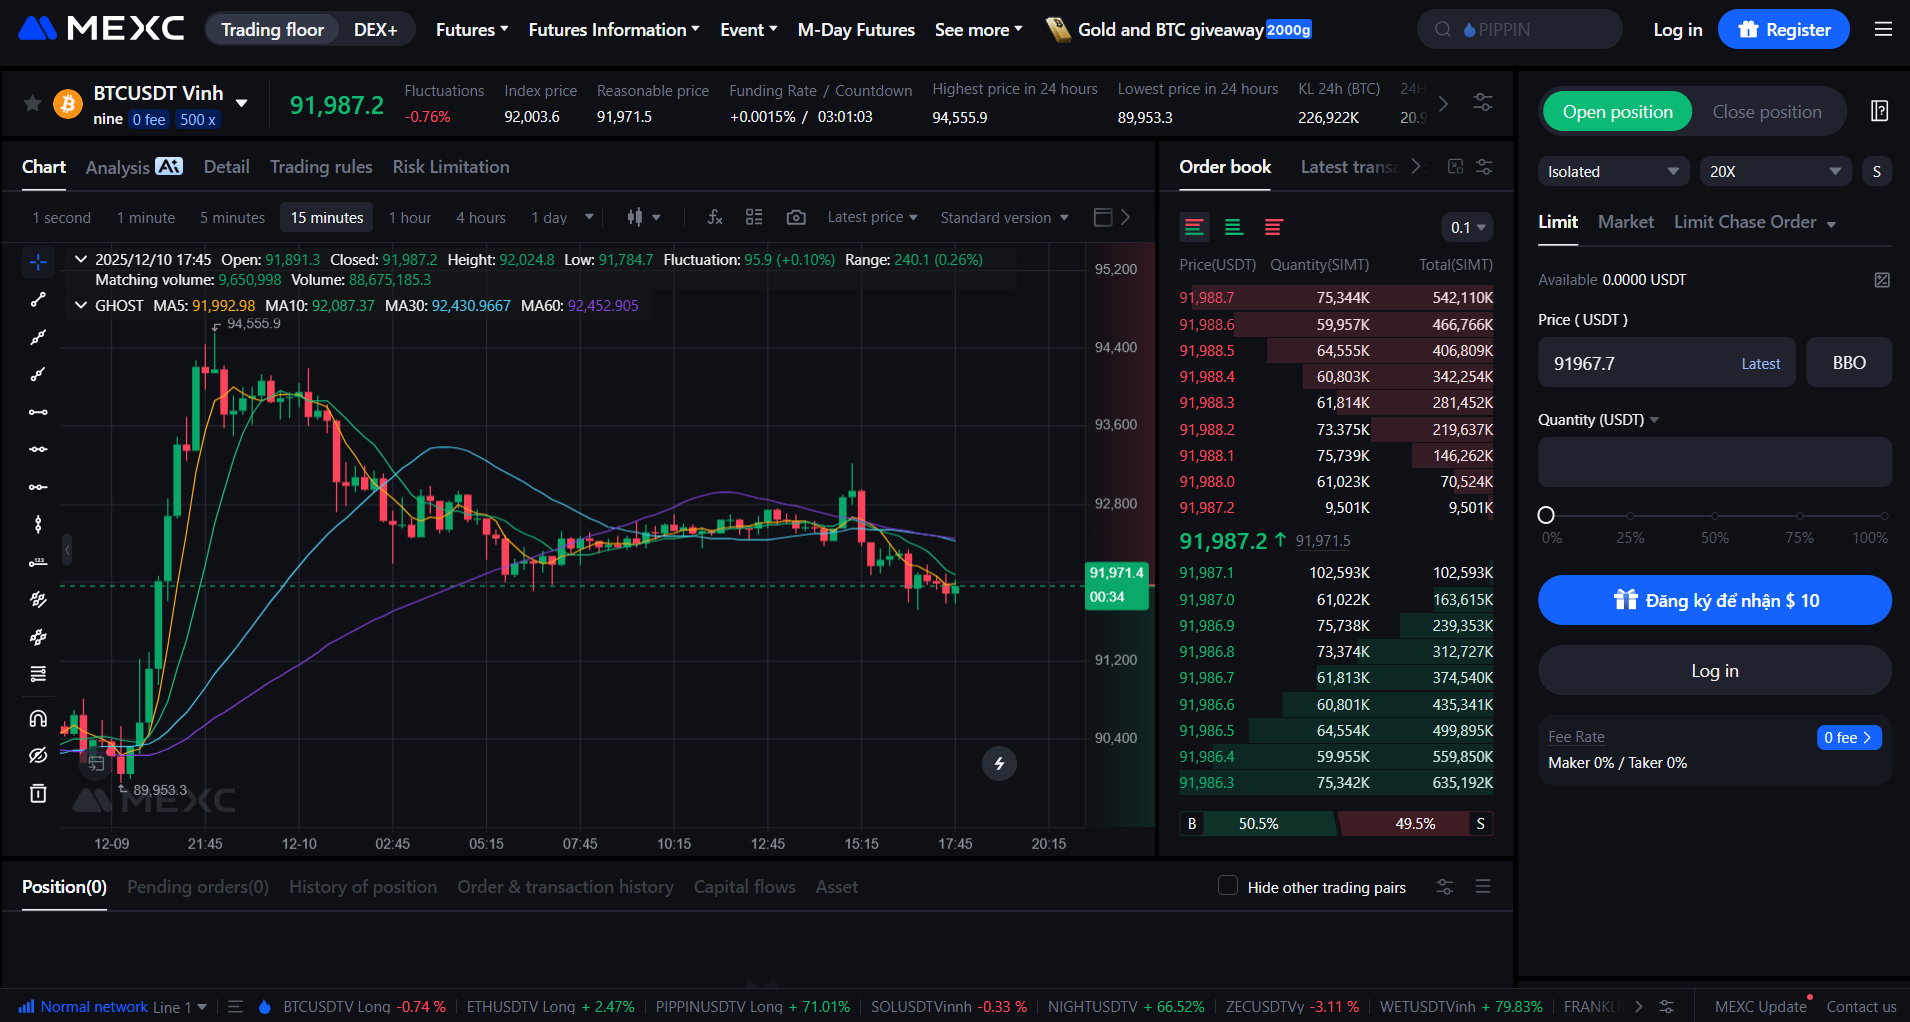The width and height of the screenshot is (1910, 1022).
Task: Switch to the Market order tab
Action: (x=1625, y=221)
